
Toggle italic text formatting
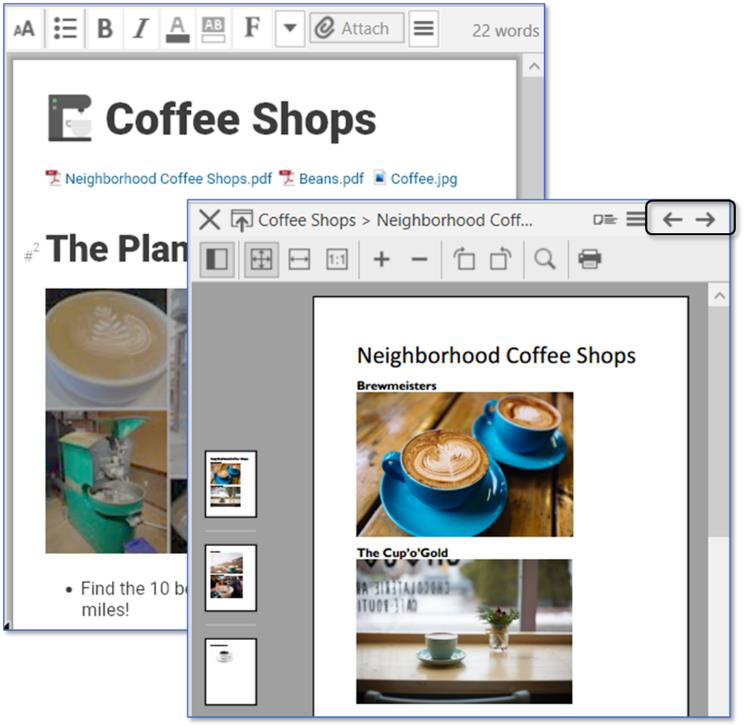pyautogui.click(x=141, y=29)
